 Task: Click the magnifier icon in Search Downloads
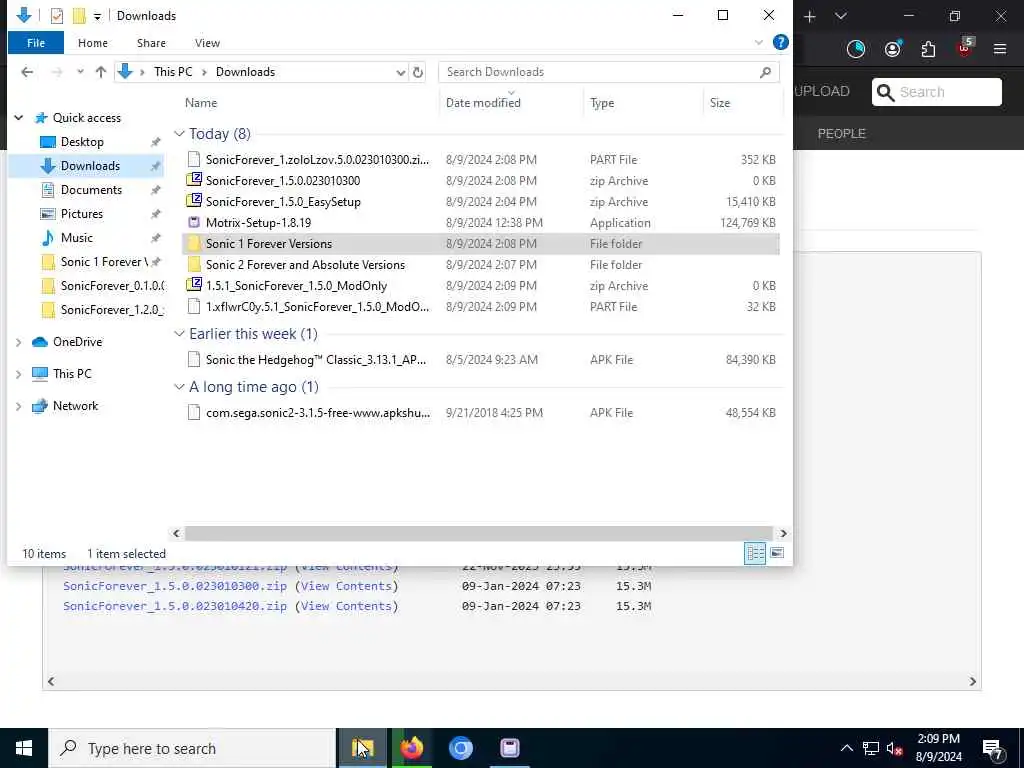[x=765, y=72]
